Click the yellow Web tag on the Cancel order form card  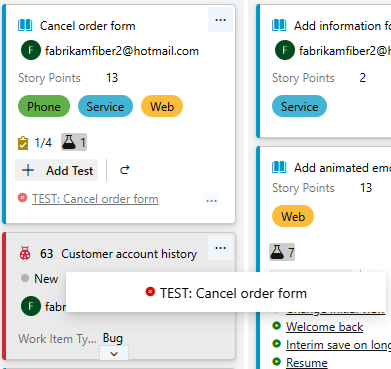[162, 106]
